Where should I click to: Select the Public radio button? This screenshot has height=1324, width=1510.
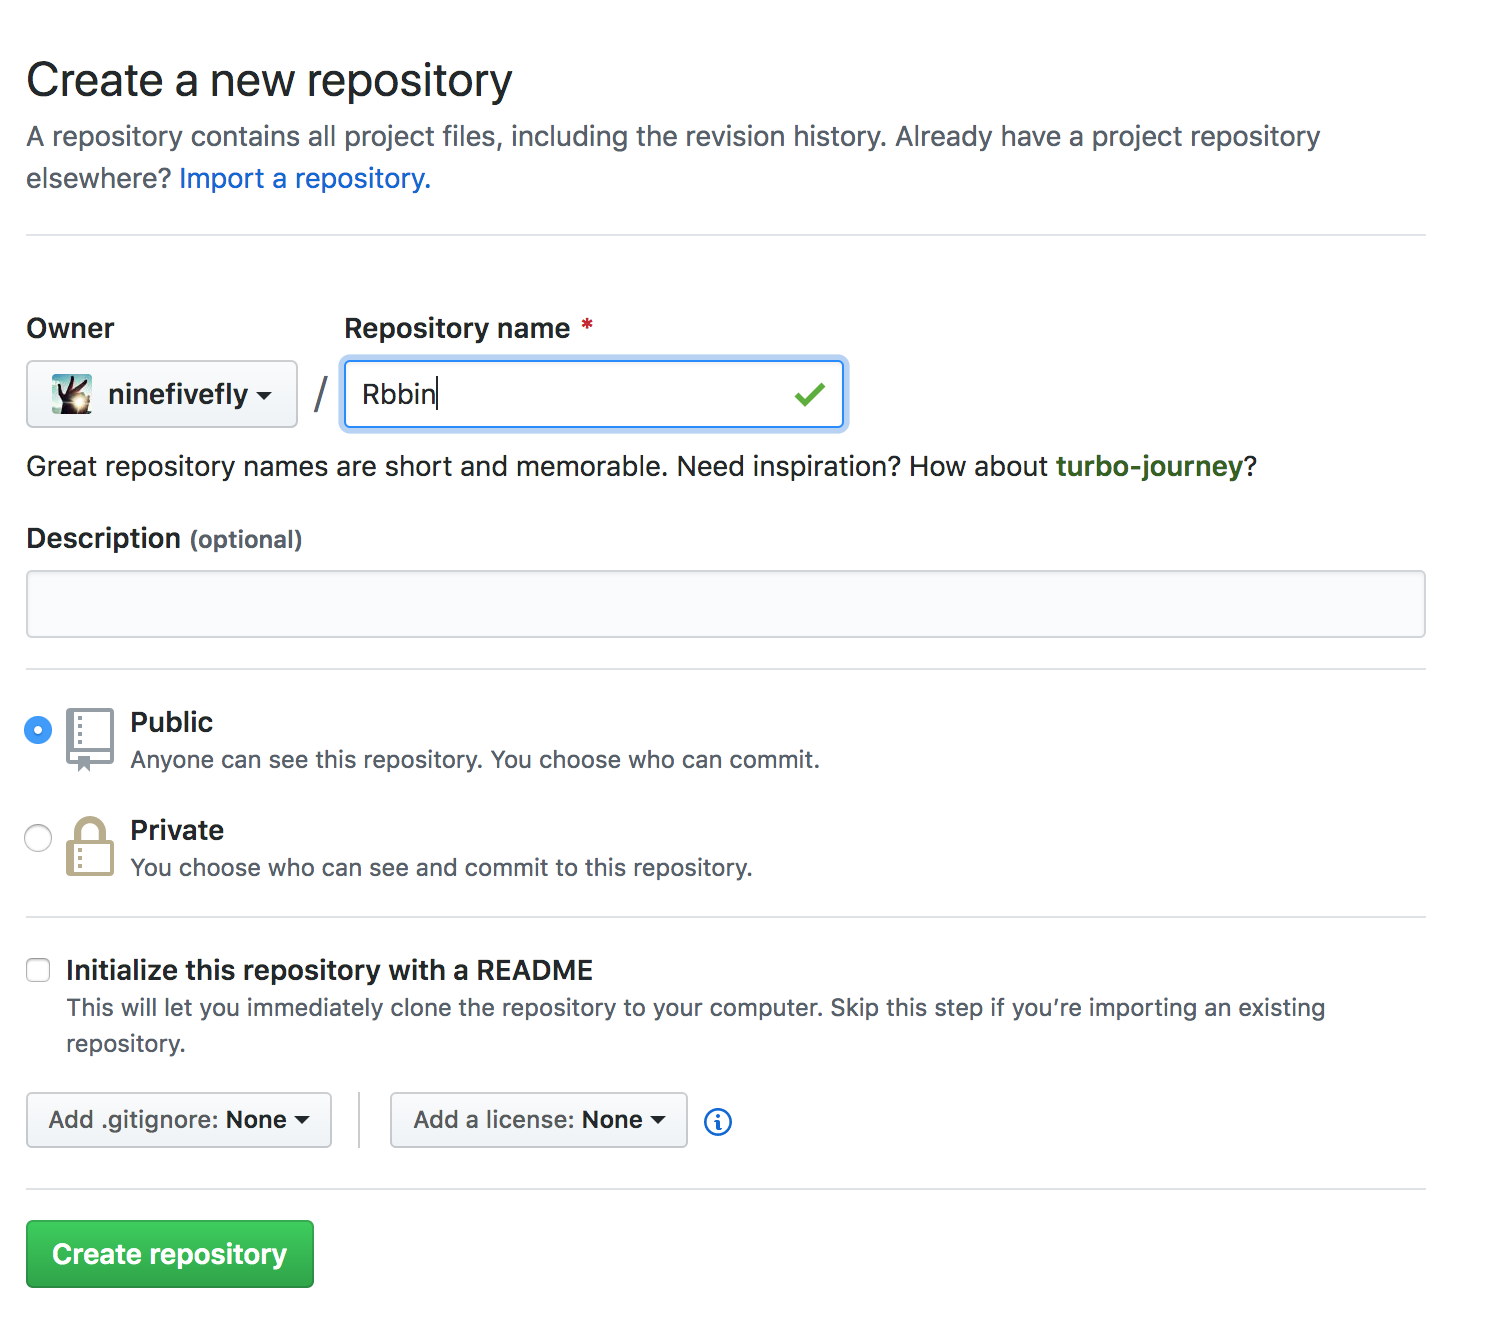point(38,730)
